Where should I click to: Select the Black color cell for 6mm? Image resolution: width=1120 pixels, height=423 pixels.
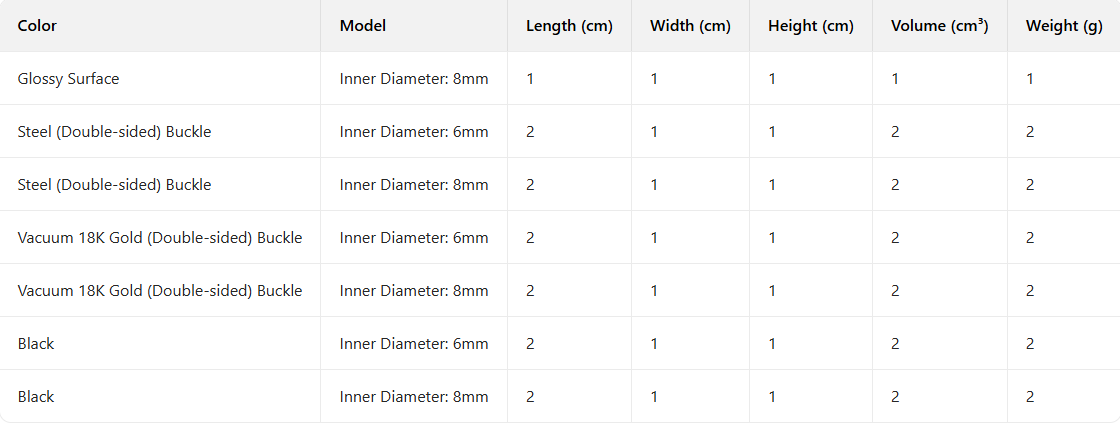(x=36, y=343)
